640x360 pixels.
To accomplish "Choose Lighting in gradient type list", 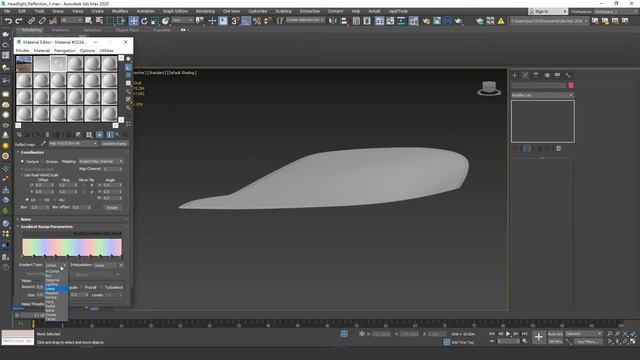I will tap(51, 284).
